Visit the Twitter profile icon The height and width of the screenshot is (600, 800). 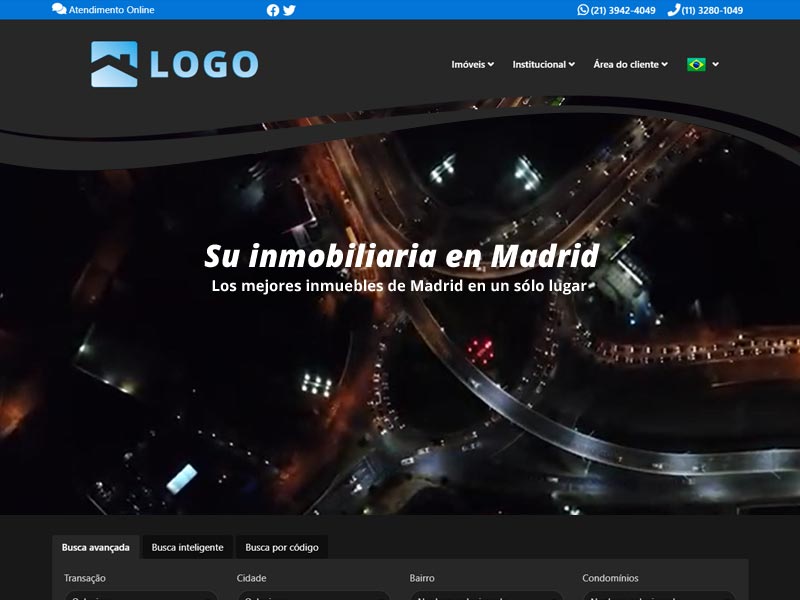[x=289, y=10]
